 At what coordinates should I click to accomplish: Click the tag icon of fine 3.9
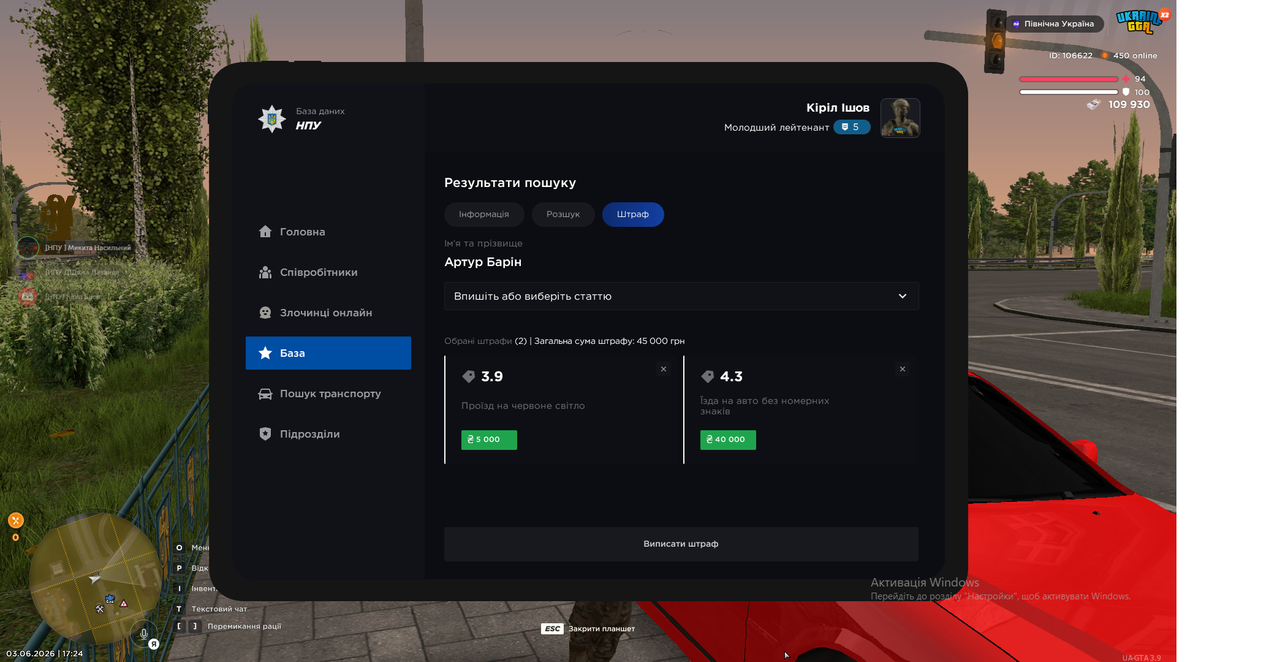point(468,377)
